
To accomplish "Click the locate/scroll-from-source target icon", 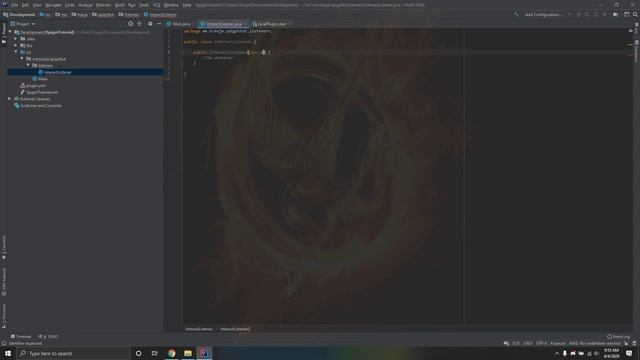I will [131, 24].
